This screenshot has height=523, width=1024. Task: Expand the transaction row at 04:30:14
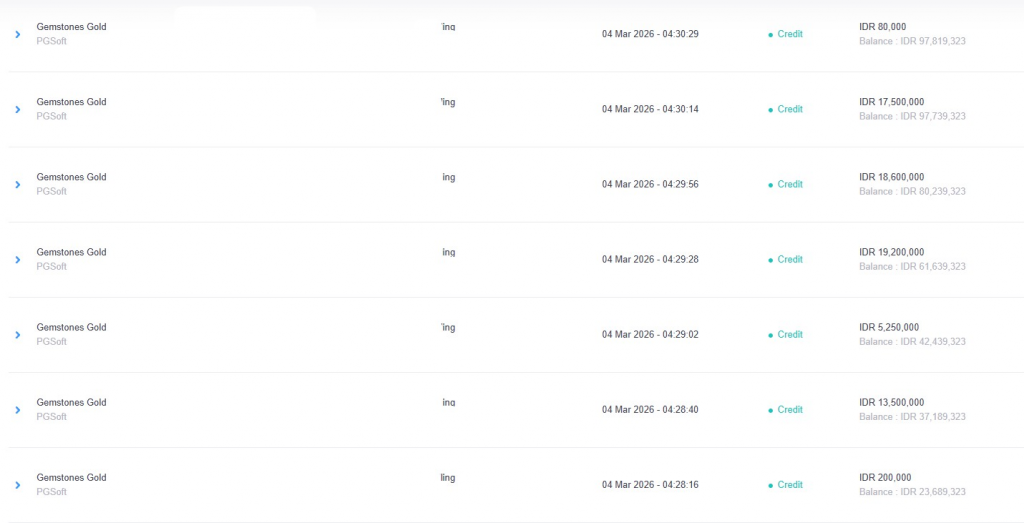tap(17, 109)
